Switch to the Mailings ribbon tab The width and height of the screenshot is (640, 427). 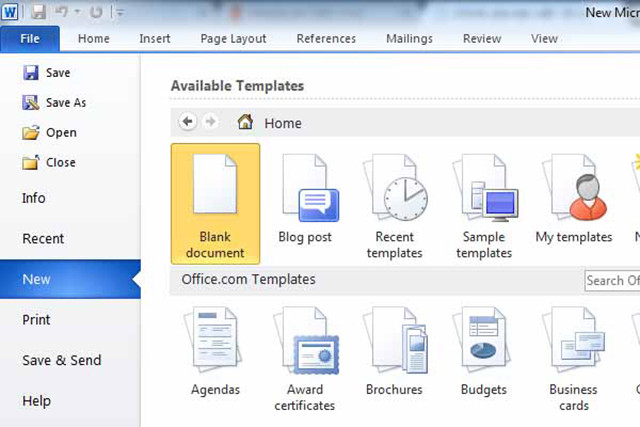tap(409, 39)
